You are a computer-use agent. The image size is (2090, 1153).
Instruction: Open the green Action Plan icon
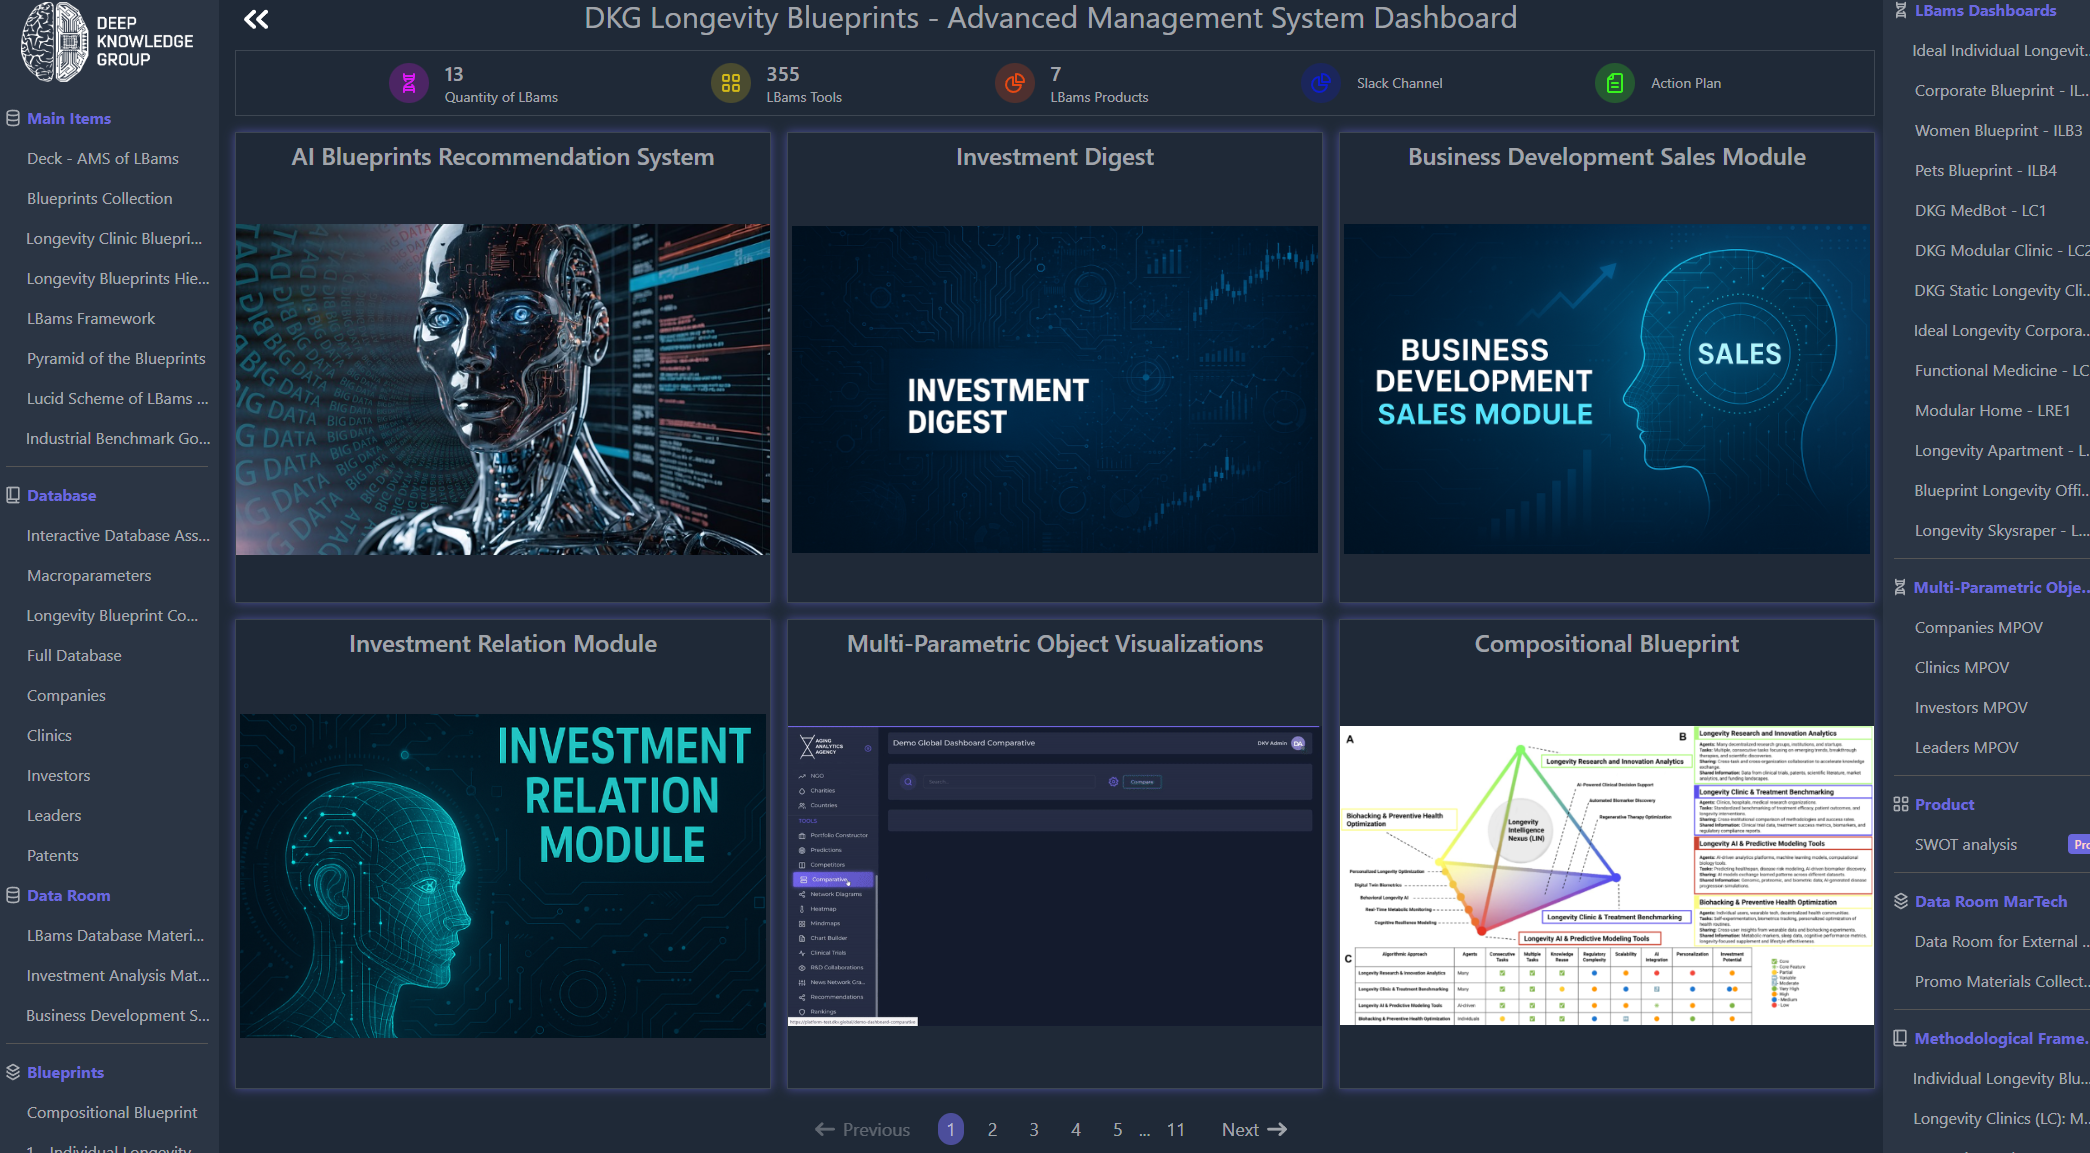[1614, 84]
